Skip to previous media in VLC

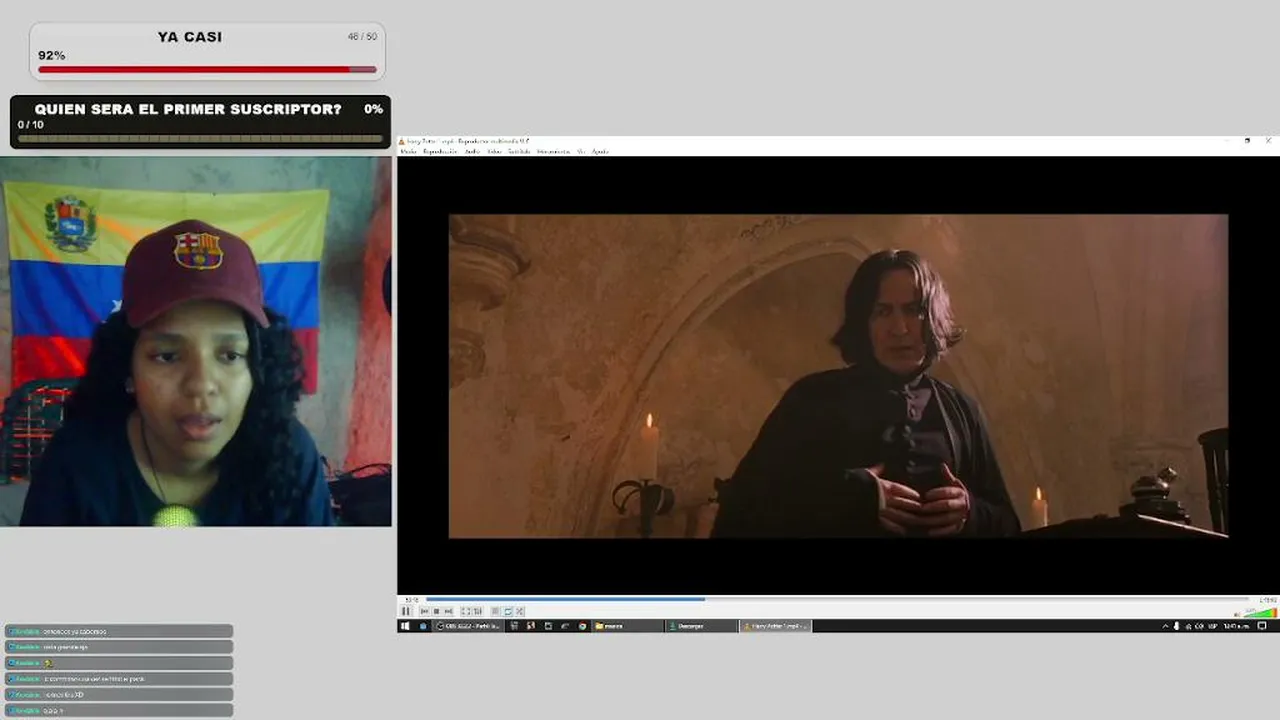coord(425,611)
